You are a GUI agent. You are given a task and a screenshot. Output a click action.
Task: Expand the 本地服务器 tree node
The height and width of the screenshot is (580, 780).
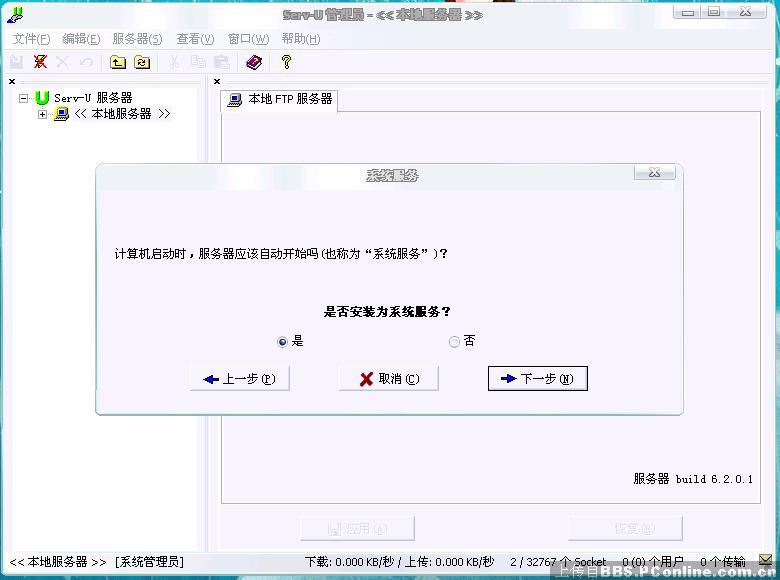pyautogui.click(x=43, y=114)
